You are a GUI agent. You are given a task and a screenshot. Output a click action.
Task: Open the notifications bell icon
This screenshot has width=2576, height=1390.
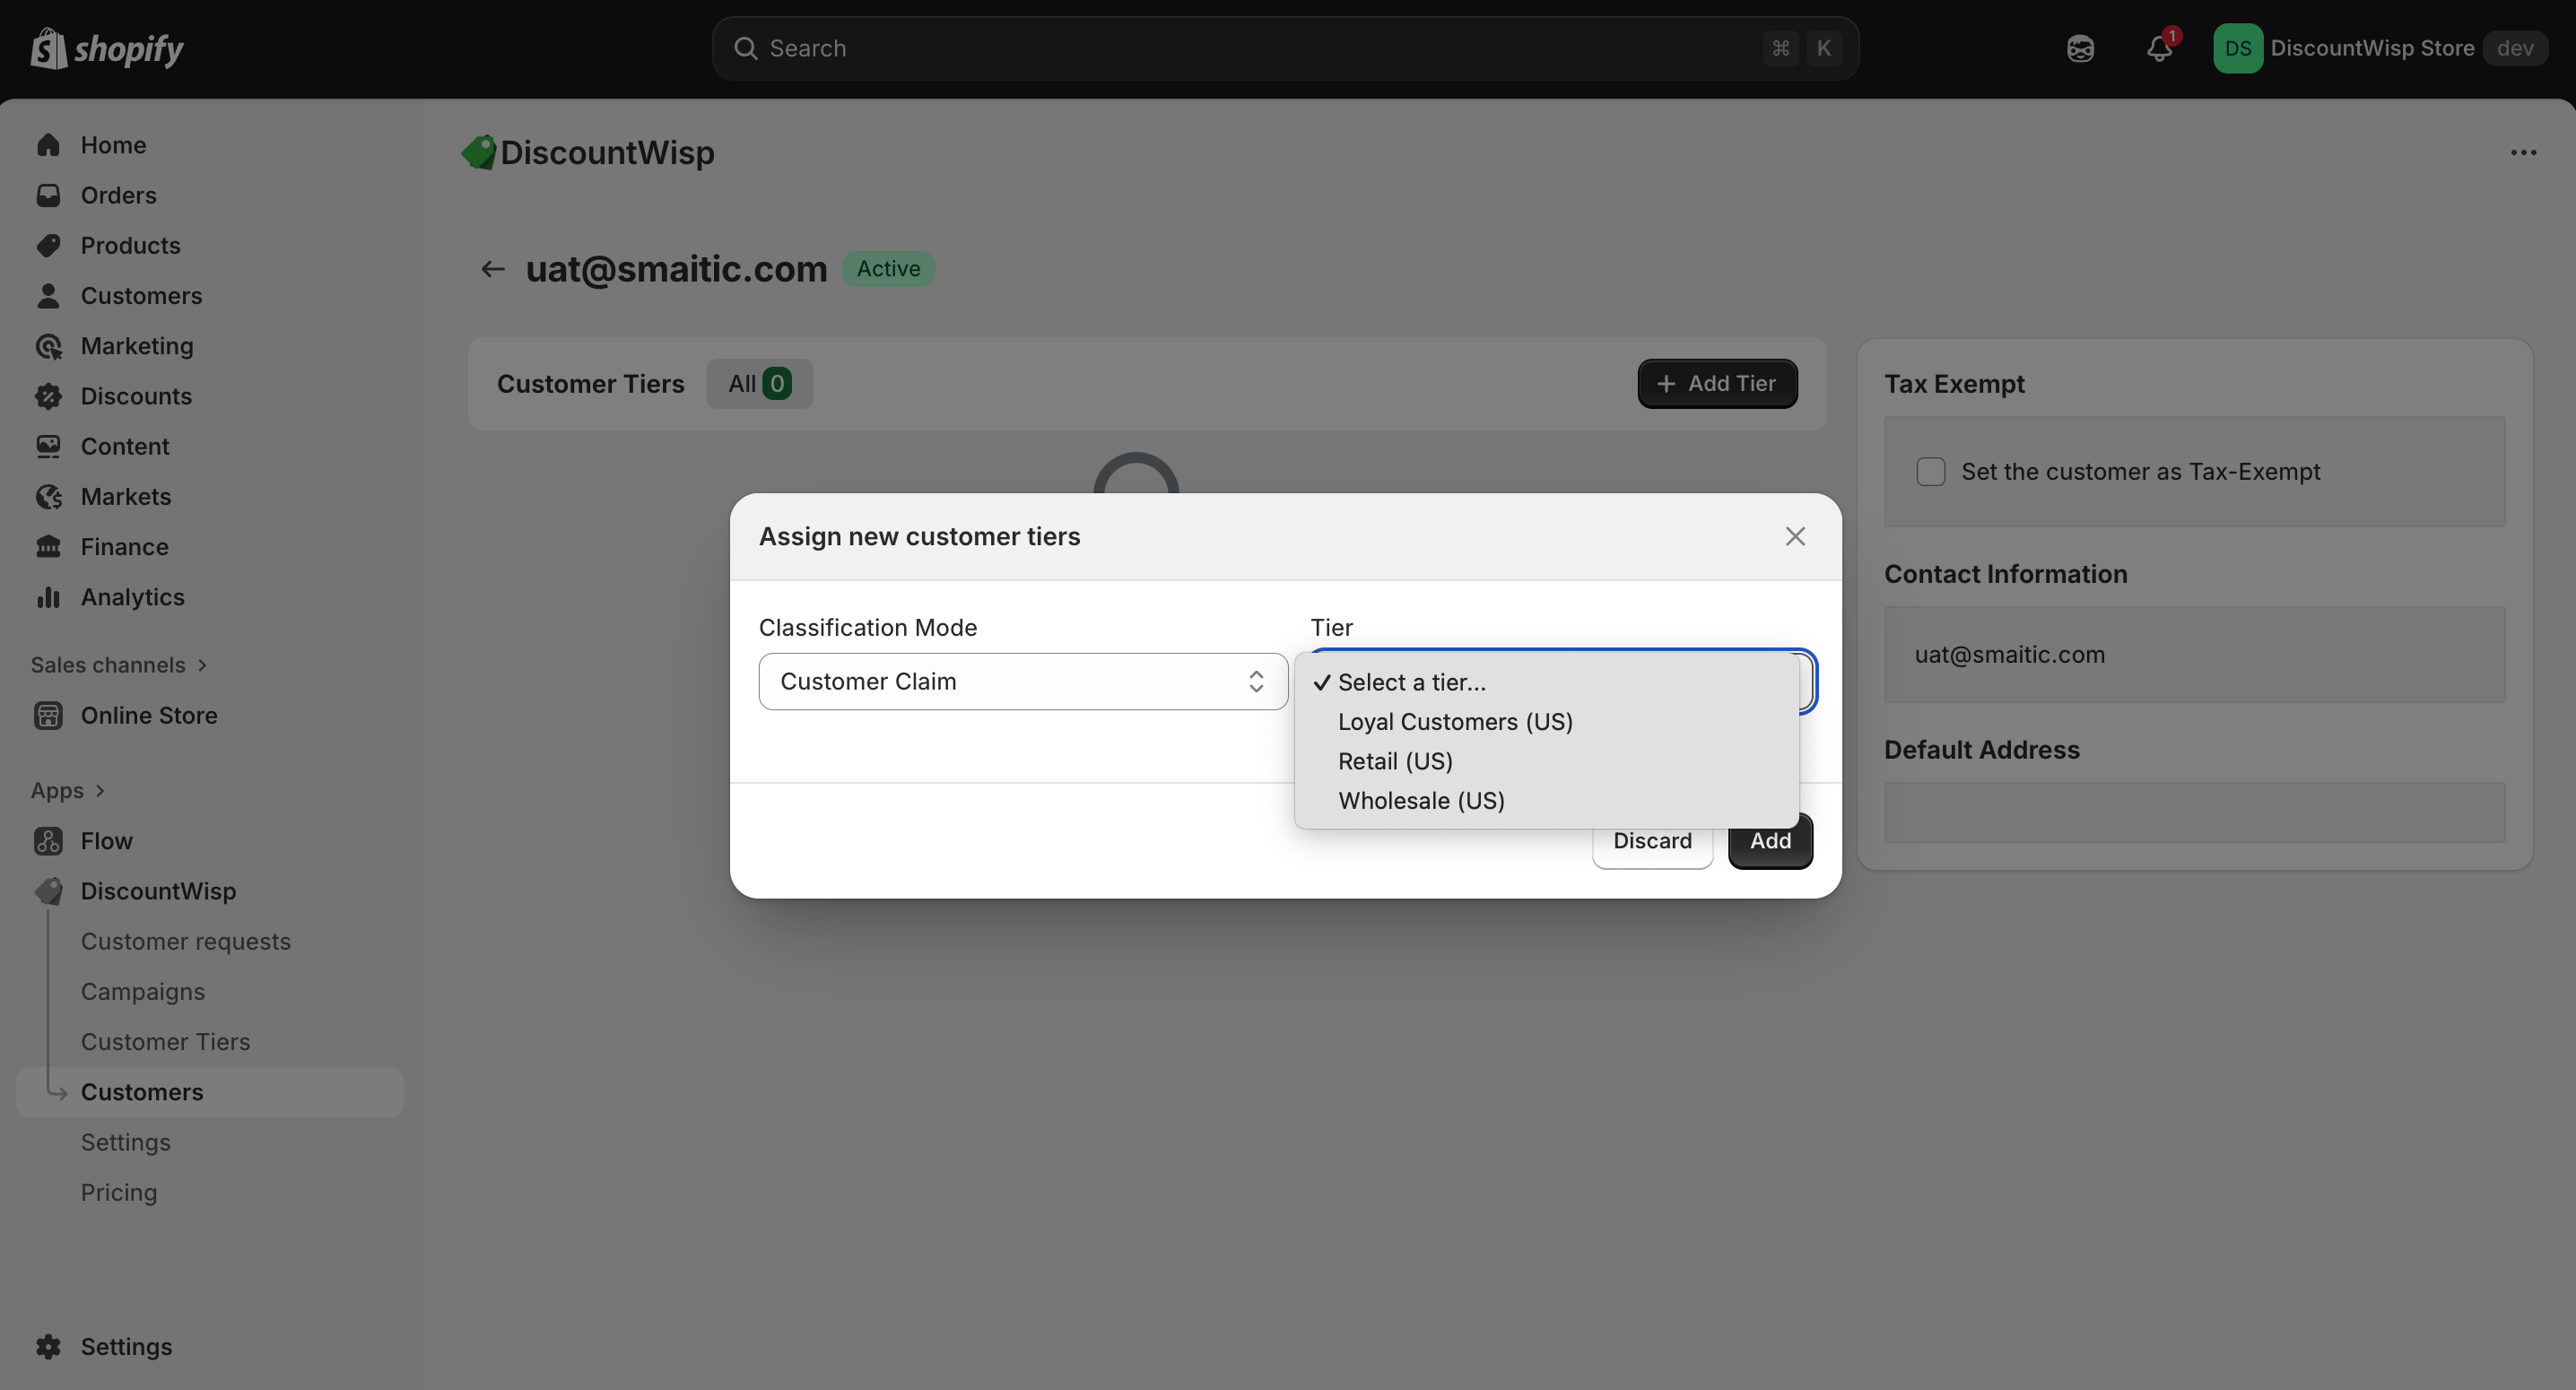click(x=2159, y=48)
